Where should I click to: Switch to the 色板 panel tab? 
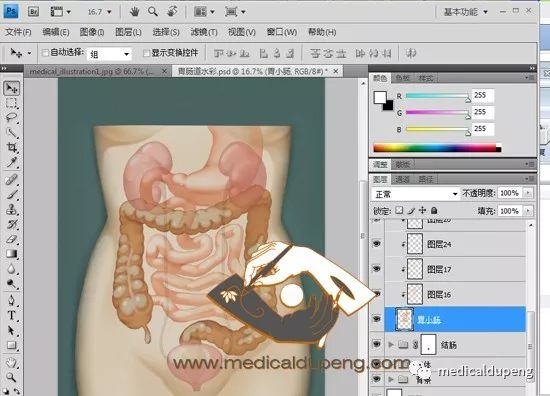click(402, 78)
